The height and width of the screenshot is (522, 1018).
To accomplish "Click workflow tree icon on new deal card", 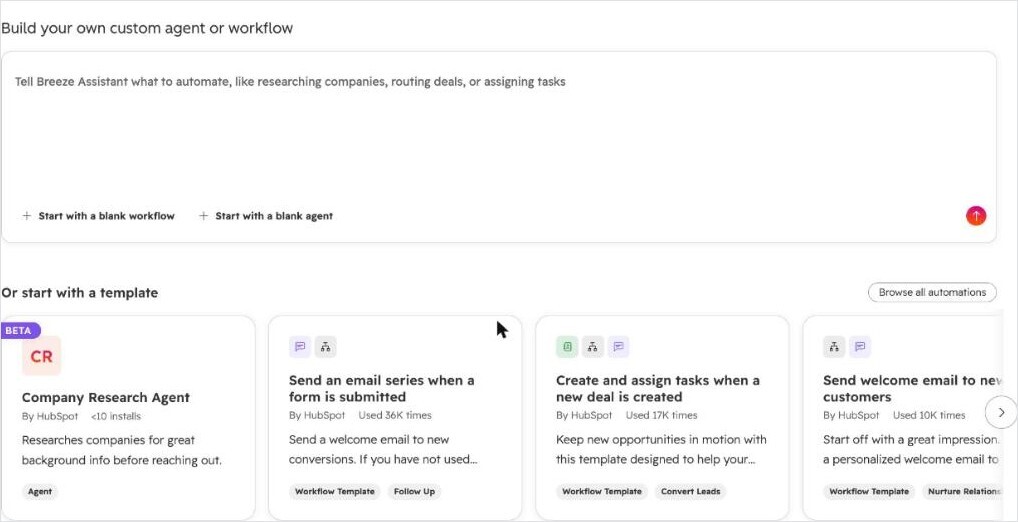I will [593, 347].
